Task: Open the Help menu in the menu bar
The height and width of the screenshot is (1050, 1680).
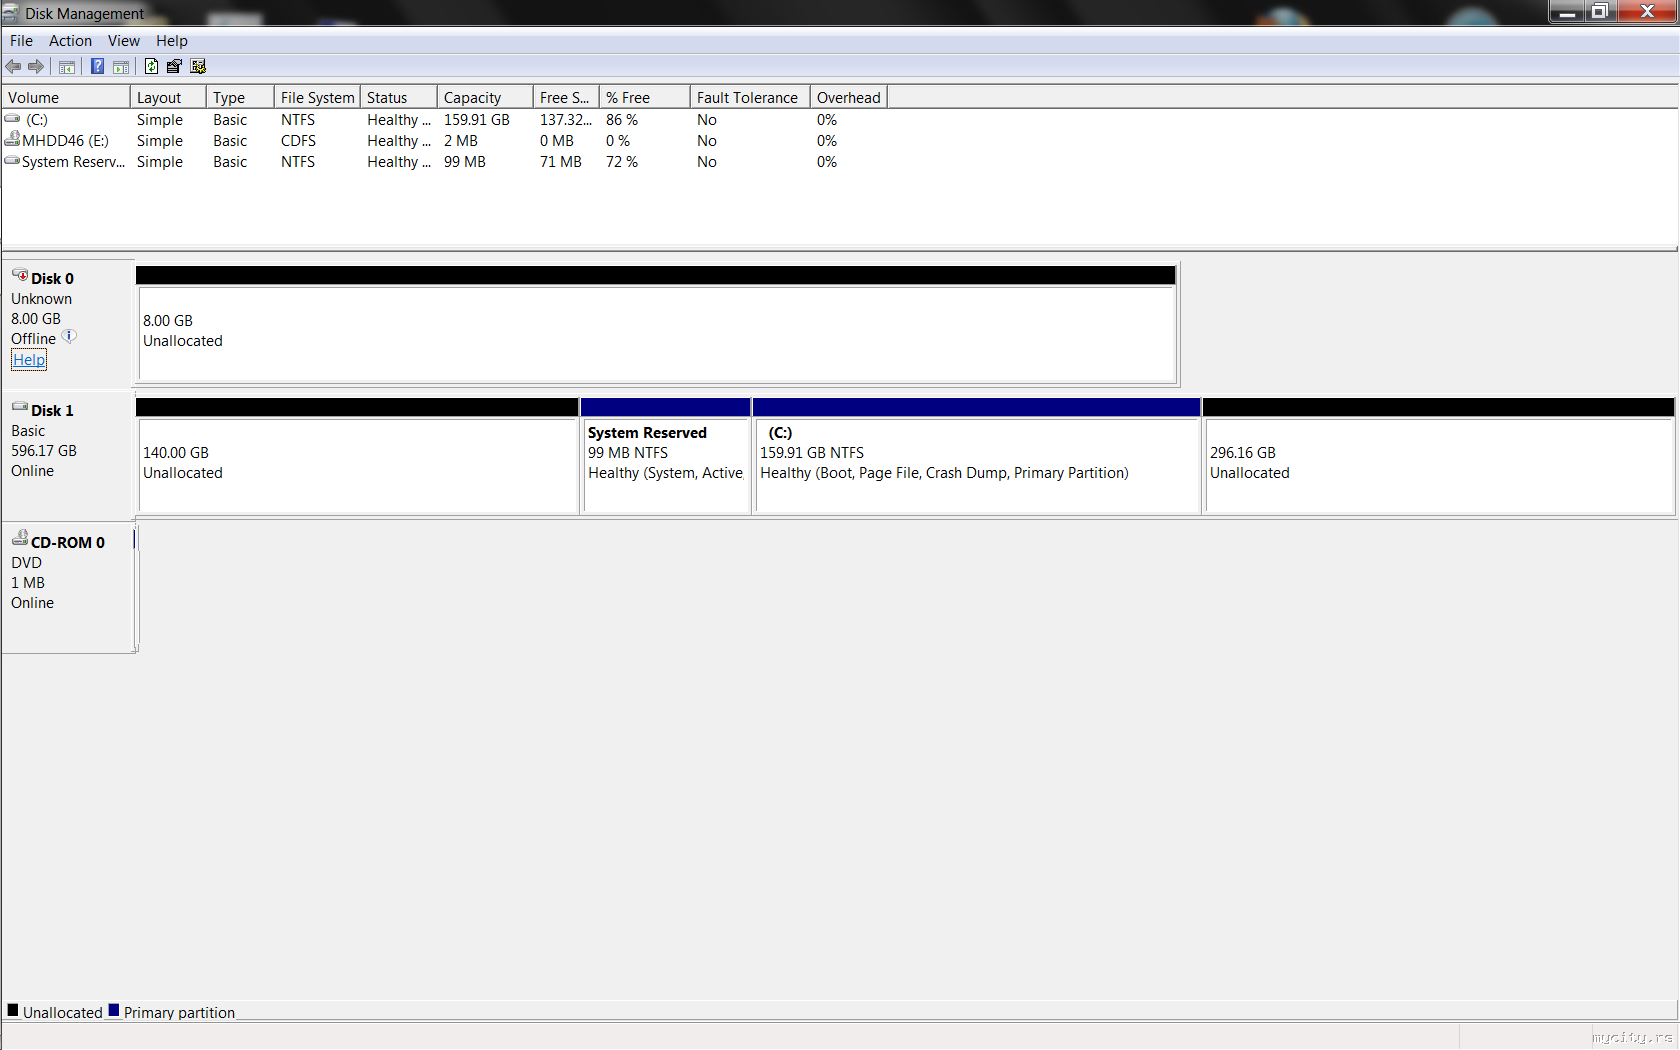Action: (x=172, y=41)
